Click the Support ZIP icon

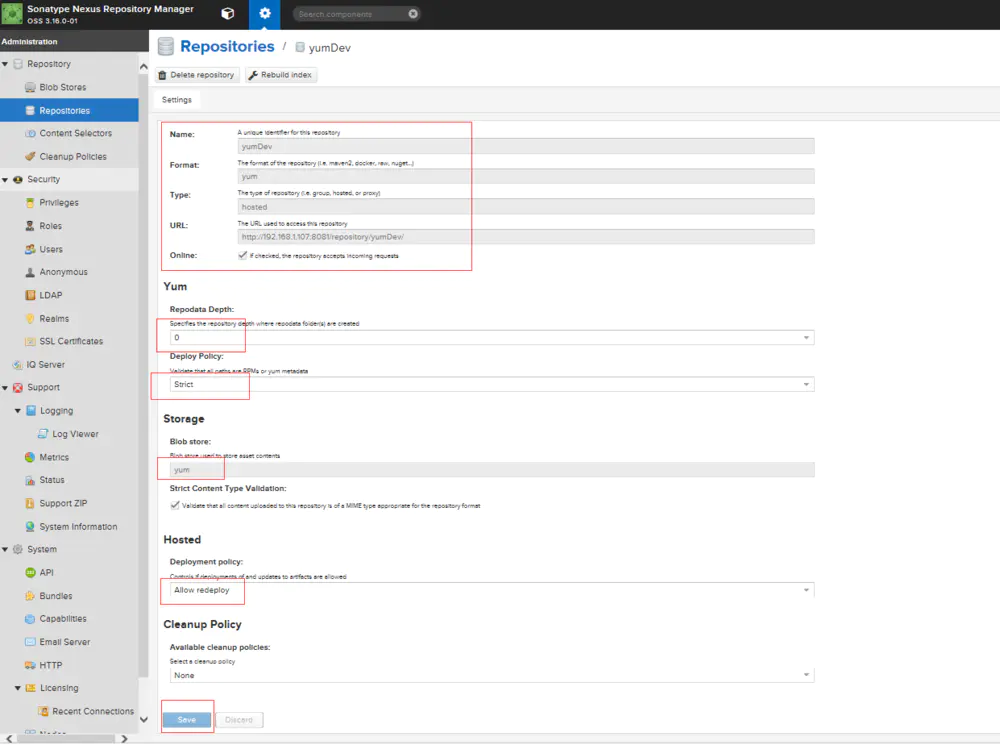pos(30,503)
